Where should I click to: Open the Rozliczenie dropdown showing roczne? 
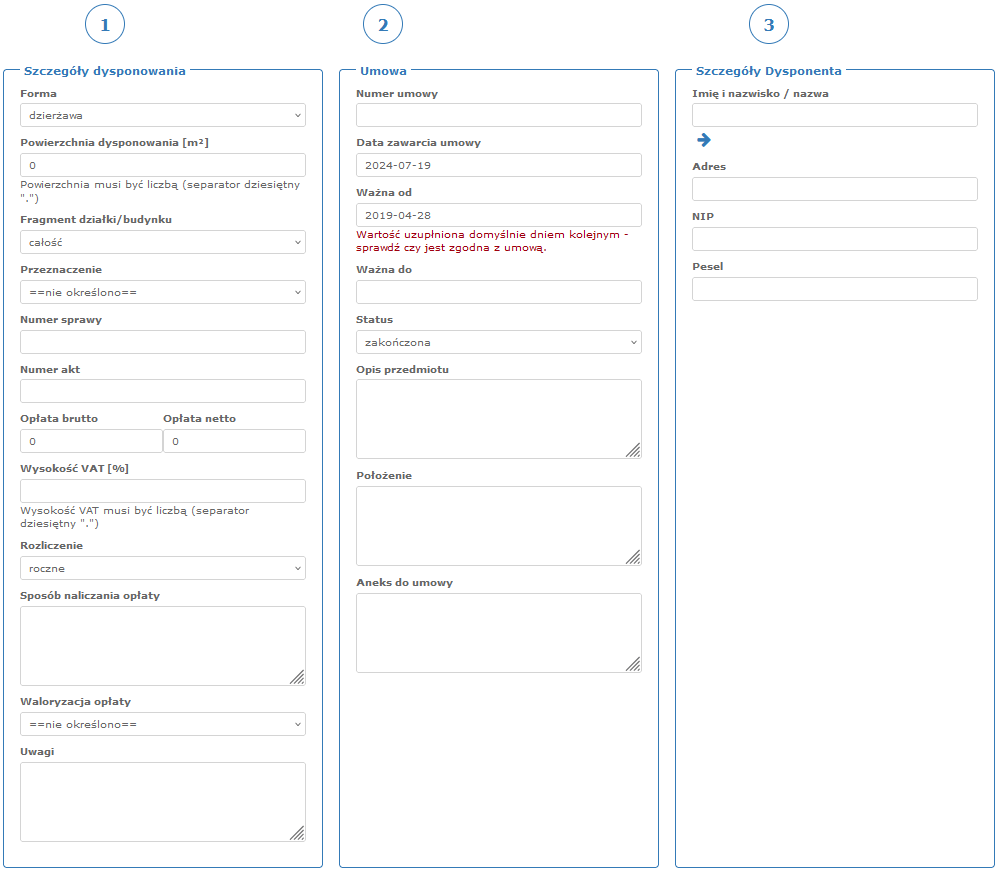(x=162, y=568)
